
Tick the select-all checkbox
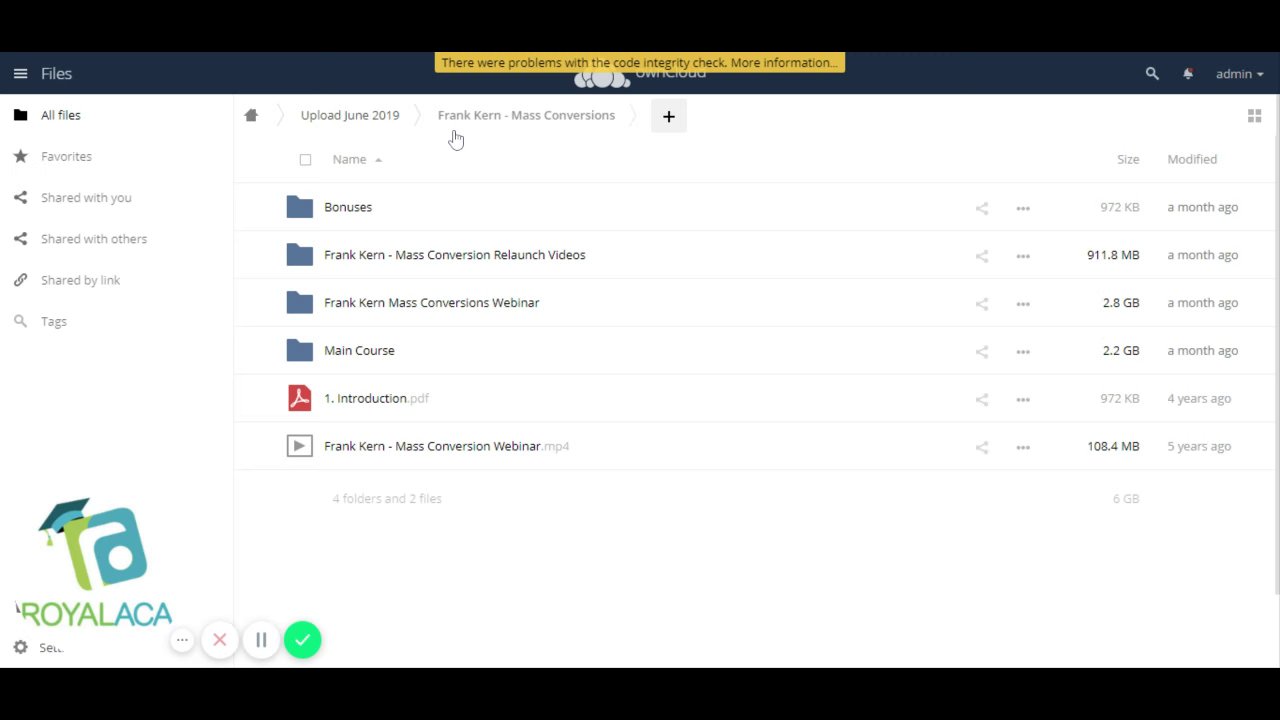[305, 159]
